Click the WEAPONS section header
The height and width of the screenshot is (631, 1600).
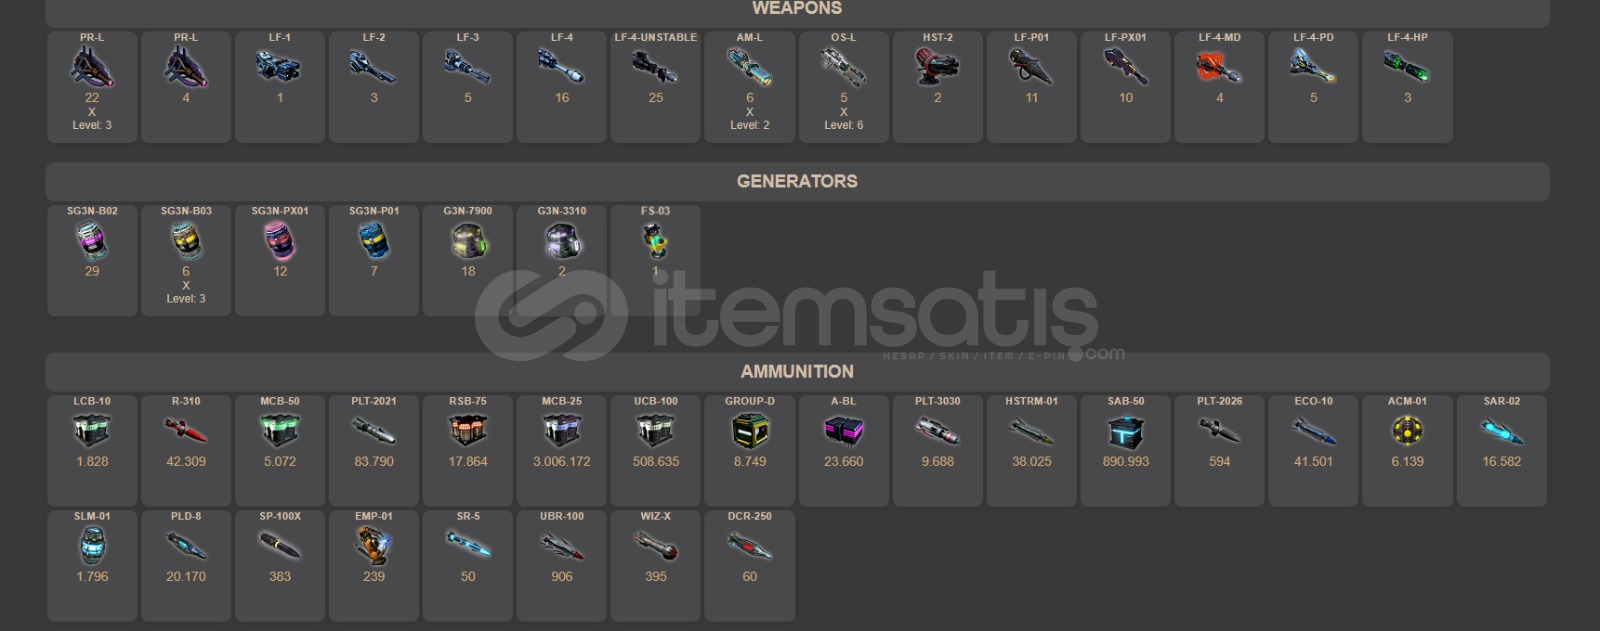[x=797, y=9]
